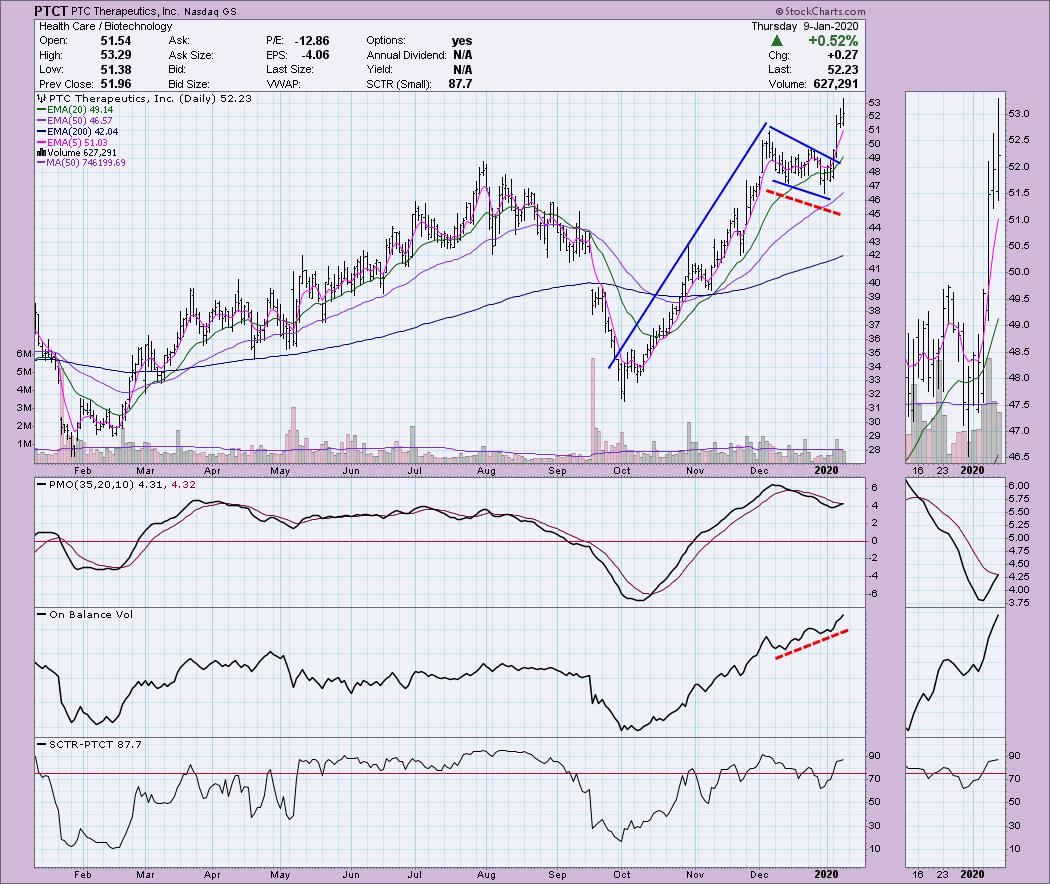This screenshot has width=1050, height=884.
Task: Click the EMA(50) 46.57 legend entry
Action: (76, 121)
